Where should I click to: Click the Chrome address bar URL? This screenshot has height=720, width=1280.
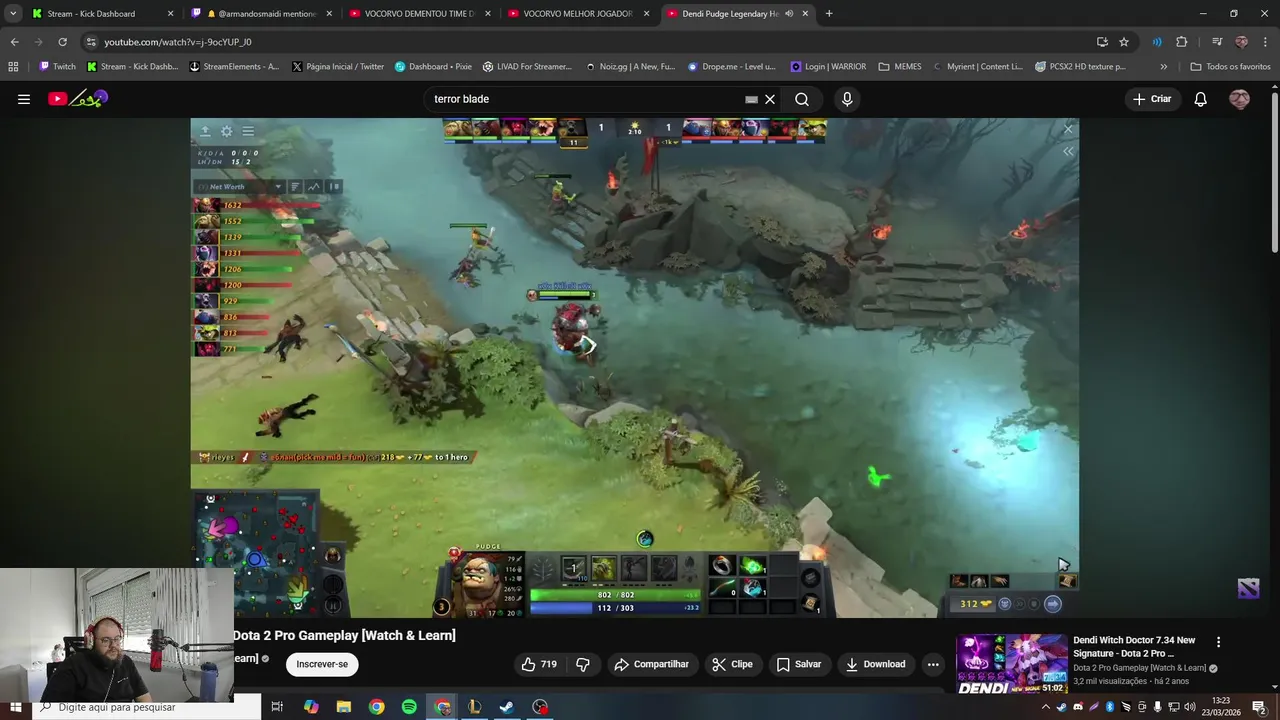tap(178, 42)
